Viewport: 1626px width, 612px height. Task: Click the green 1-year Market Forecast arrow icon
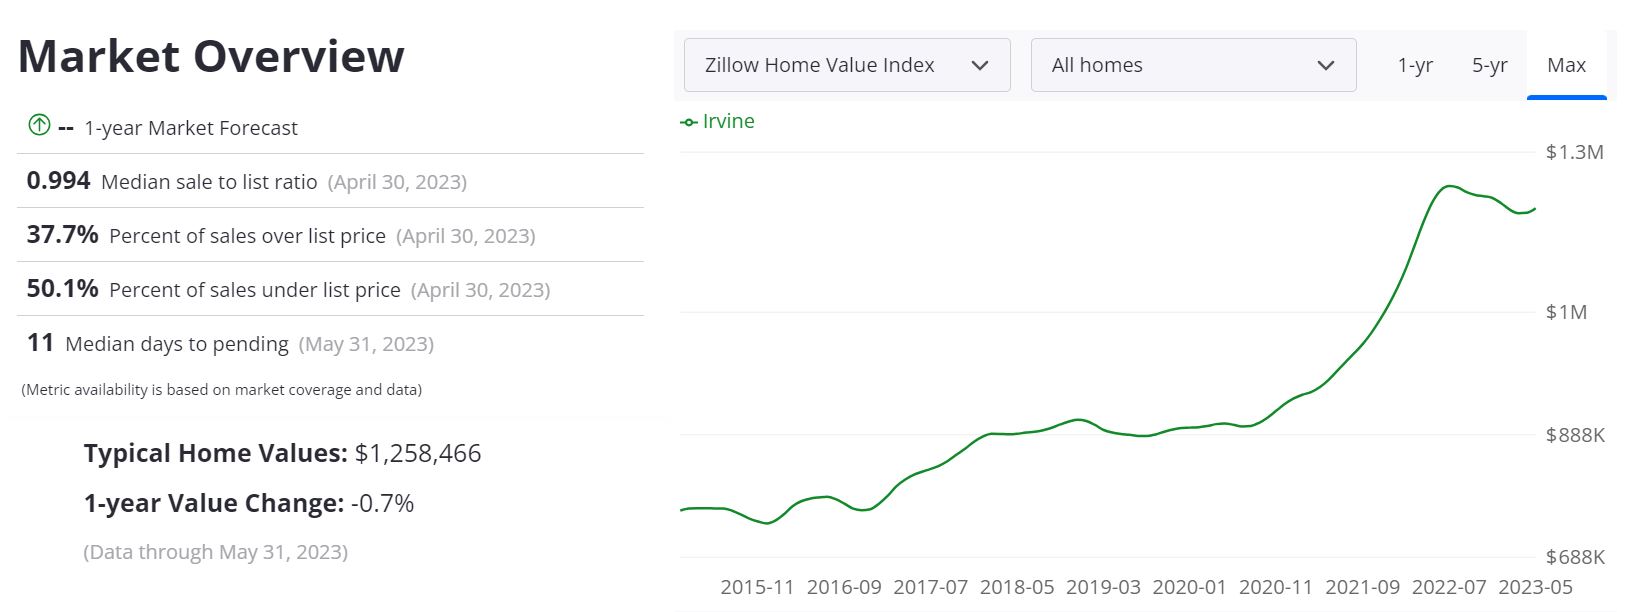tap(38, 125)
